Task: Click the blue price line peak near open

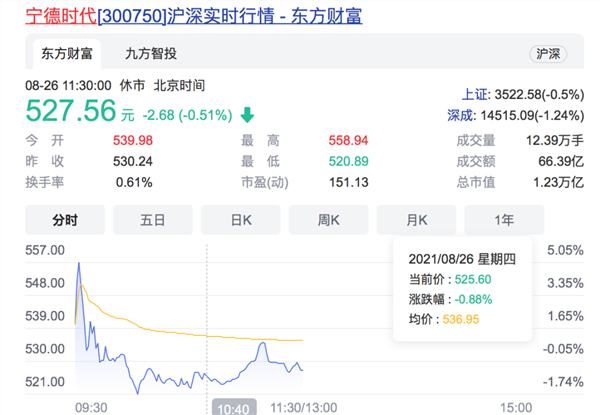Action: pos(79,264)
